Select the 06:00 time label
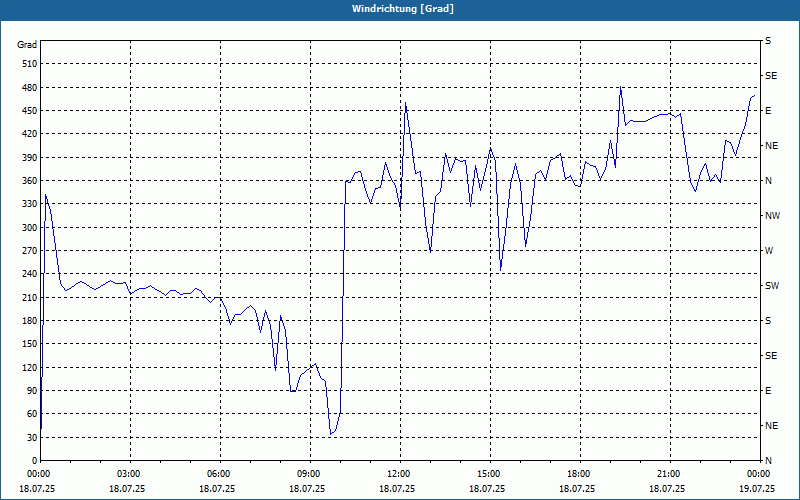The width and height of the screenshot is (800, 500). (x=220, y=474)
